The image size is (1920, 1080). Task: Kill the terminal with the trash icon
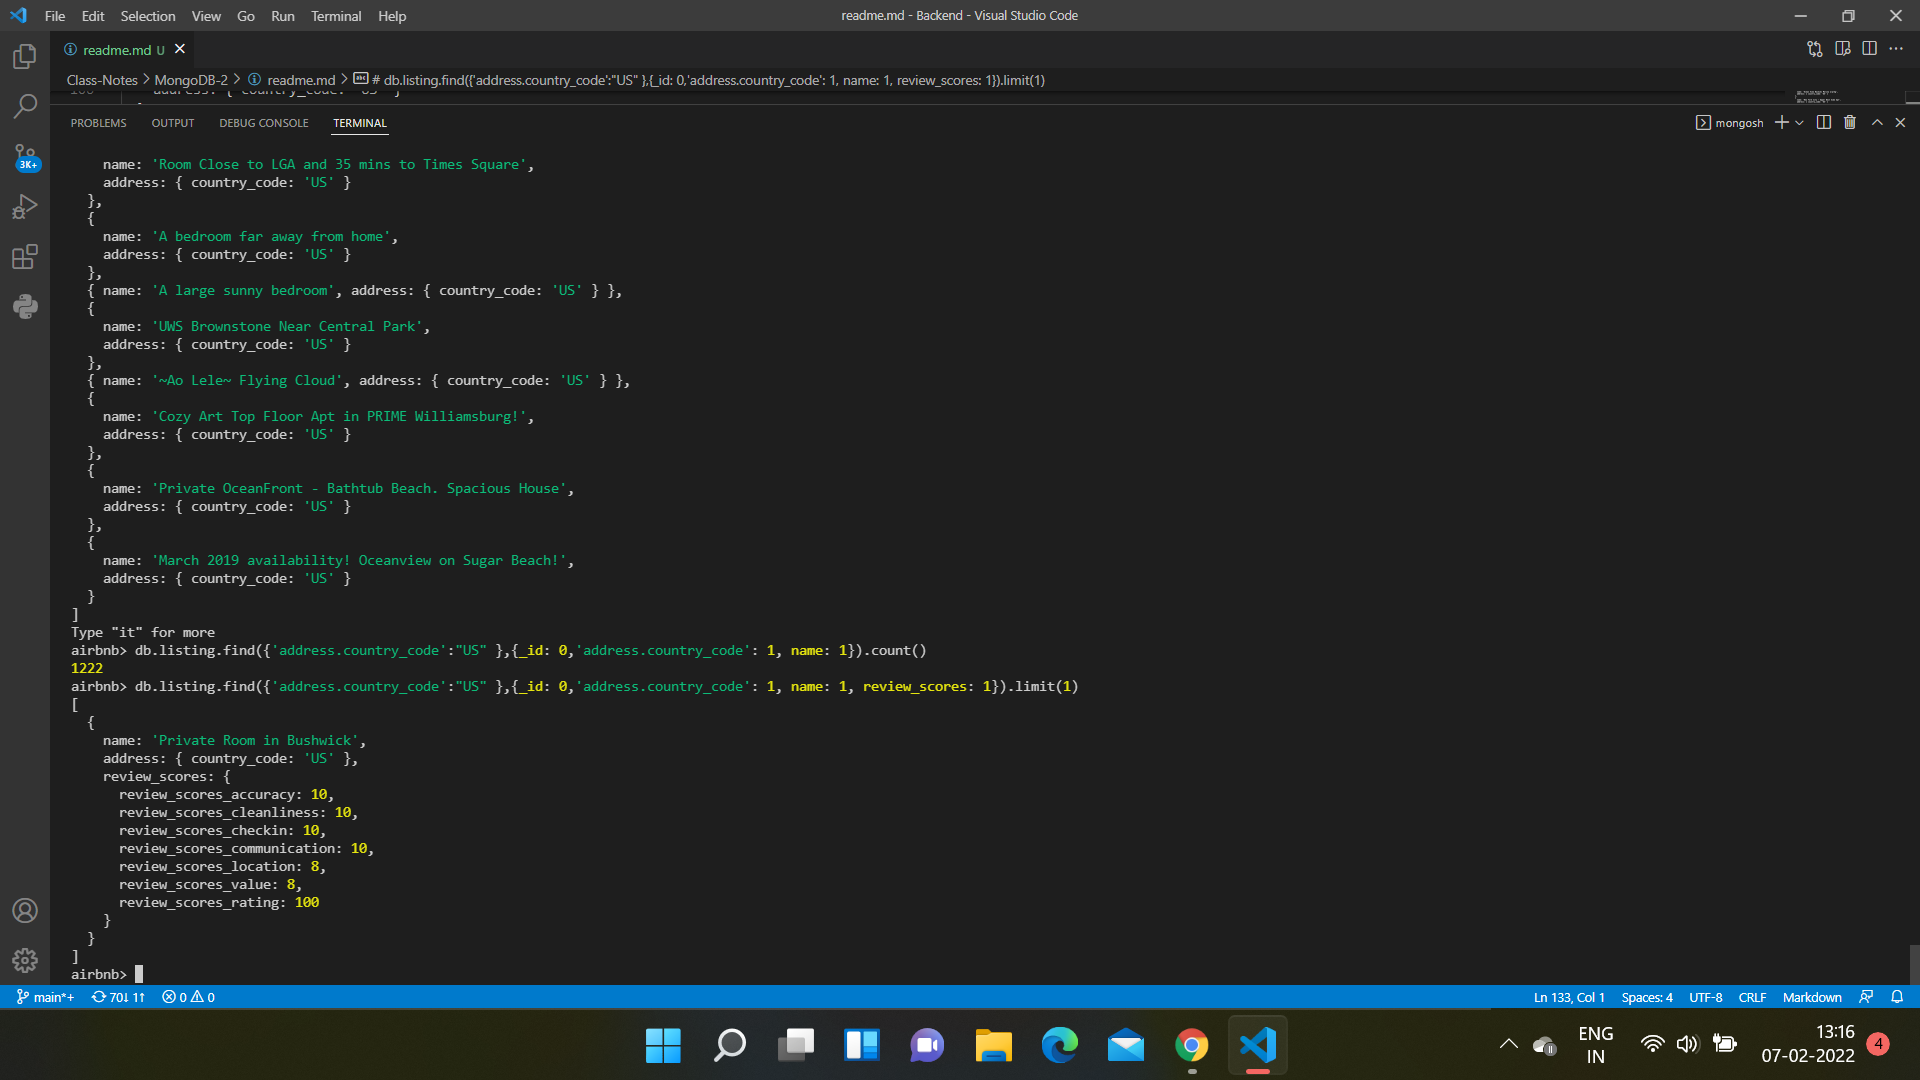[x=1849, y=122]
